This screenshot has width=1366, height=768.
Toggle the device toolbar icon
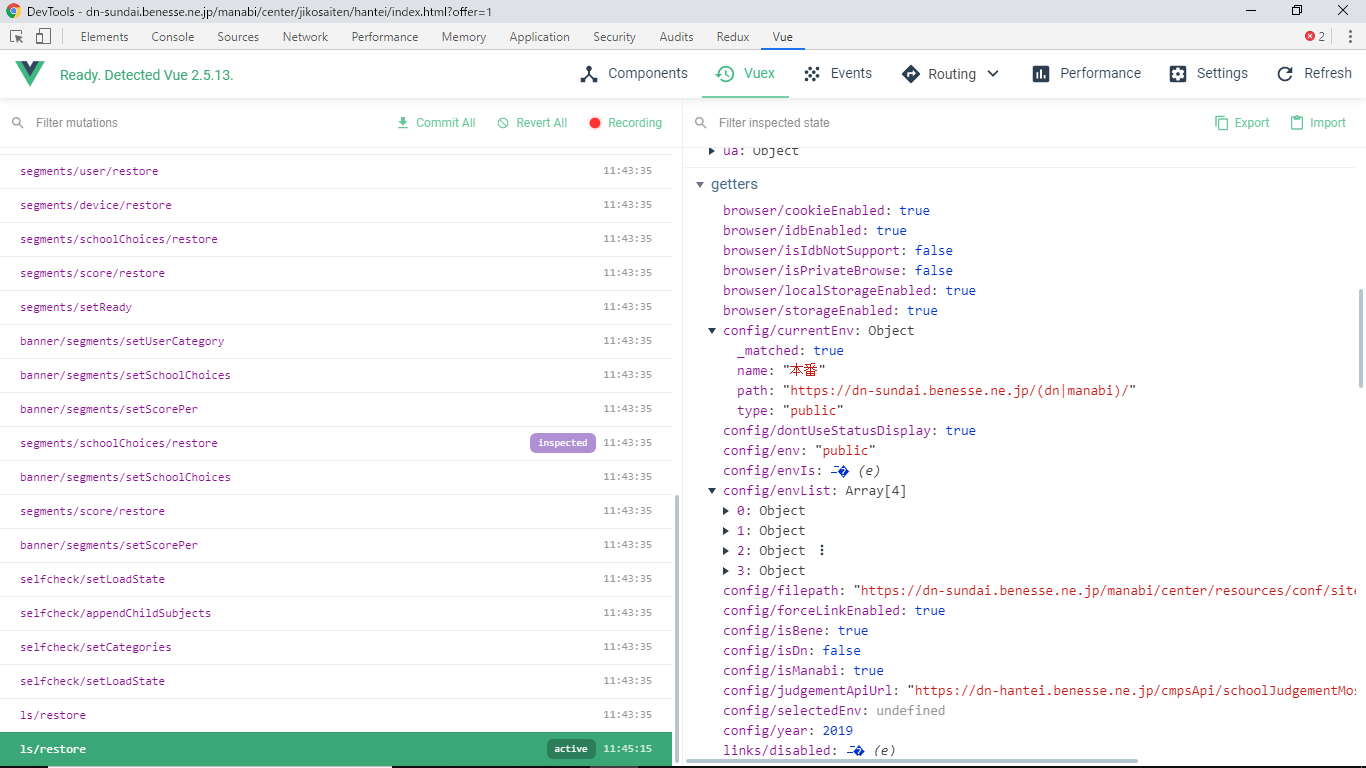click(x=43, y=37)
